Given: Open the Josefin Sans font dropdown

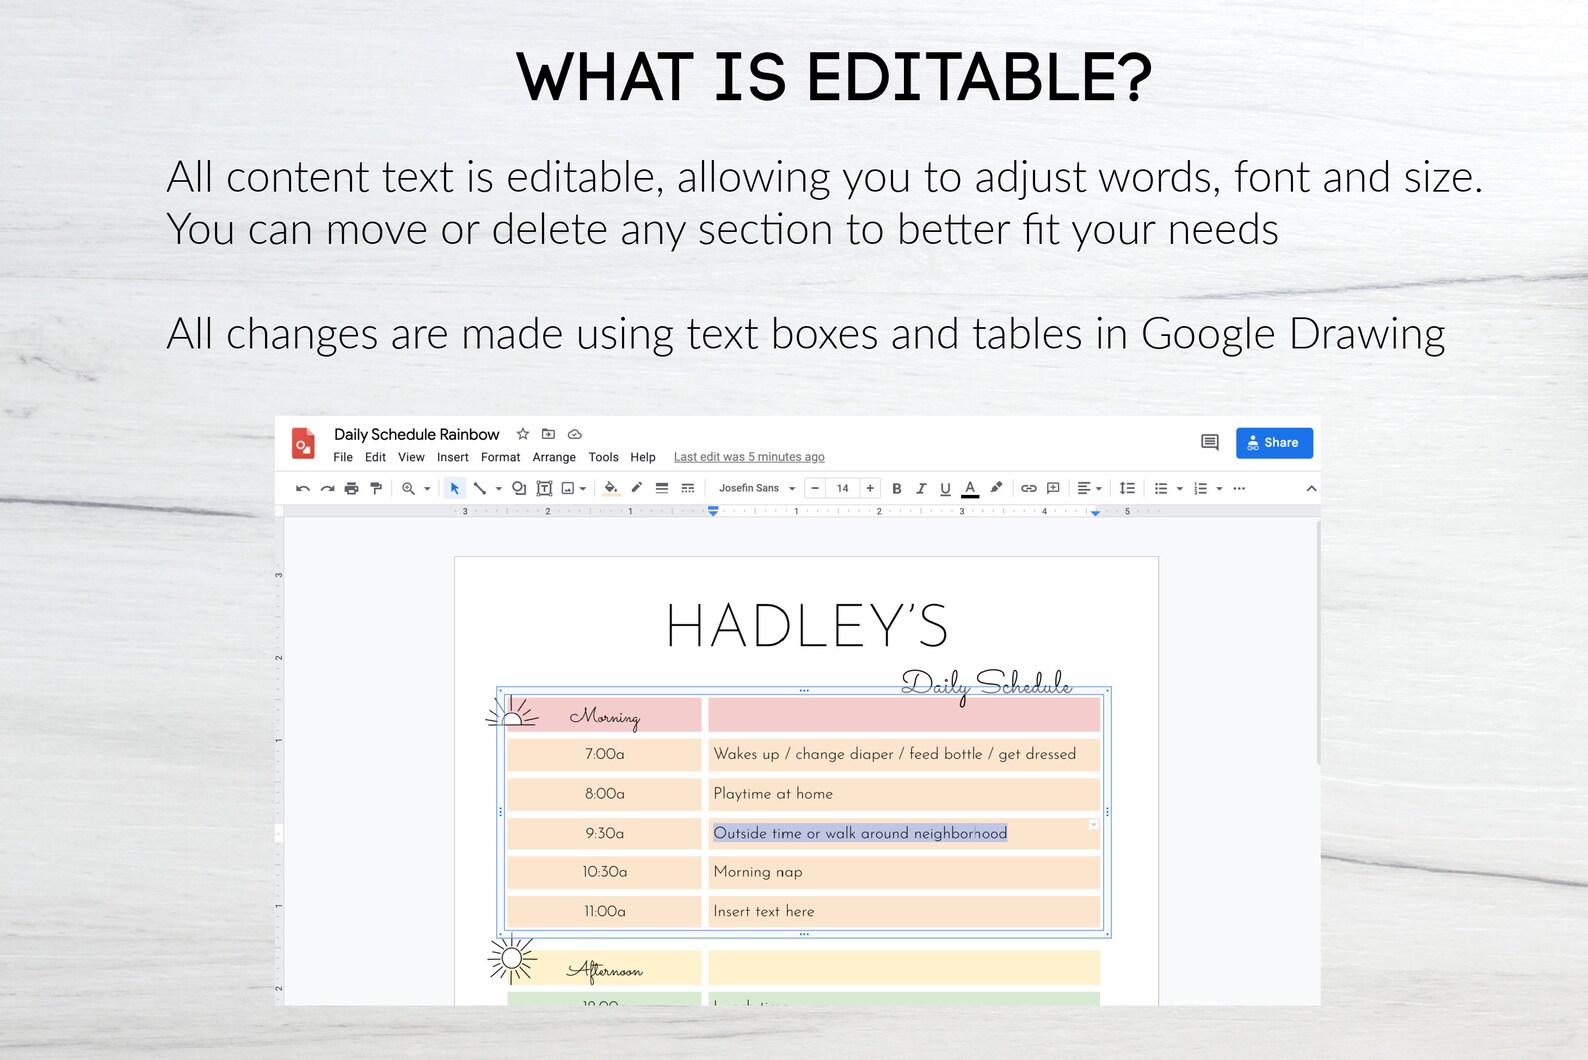Looking at the screenshot, I should pyautogui.click(x=757, y=488).
